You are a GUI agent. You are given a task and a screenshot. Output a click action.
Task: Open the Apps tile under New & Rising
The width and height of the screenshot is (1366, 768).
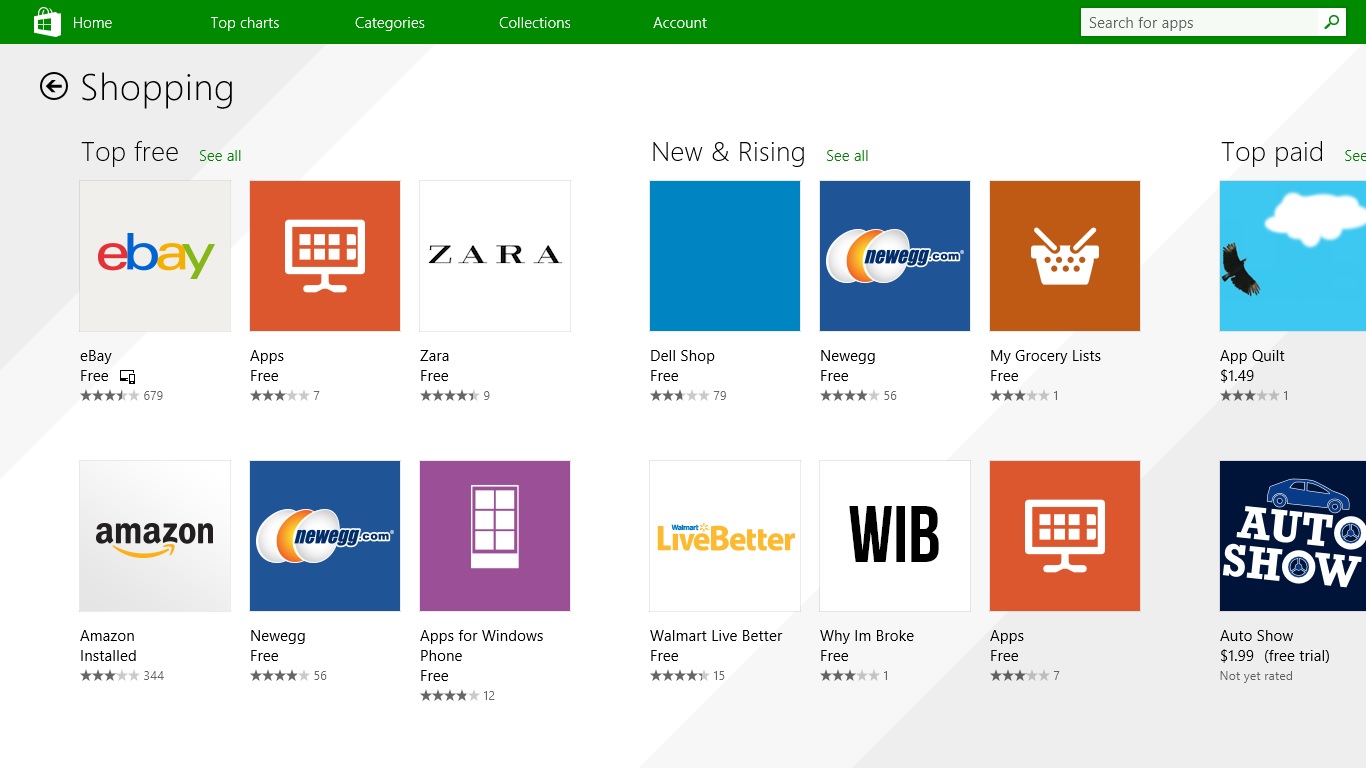pos(1065,536)
